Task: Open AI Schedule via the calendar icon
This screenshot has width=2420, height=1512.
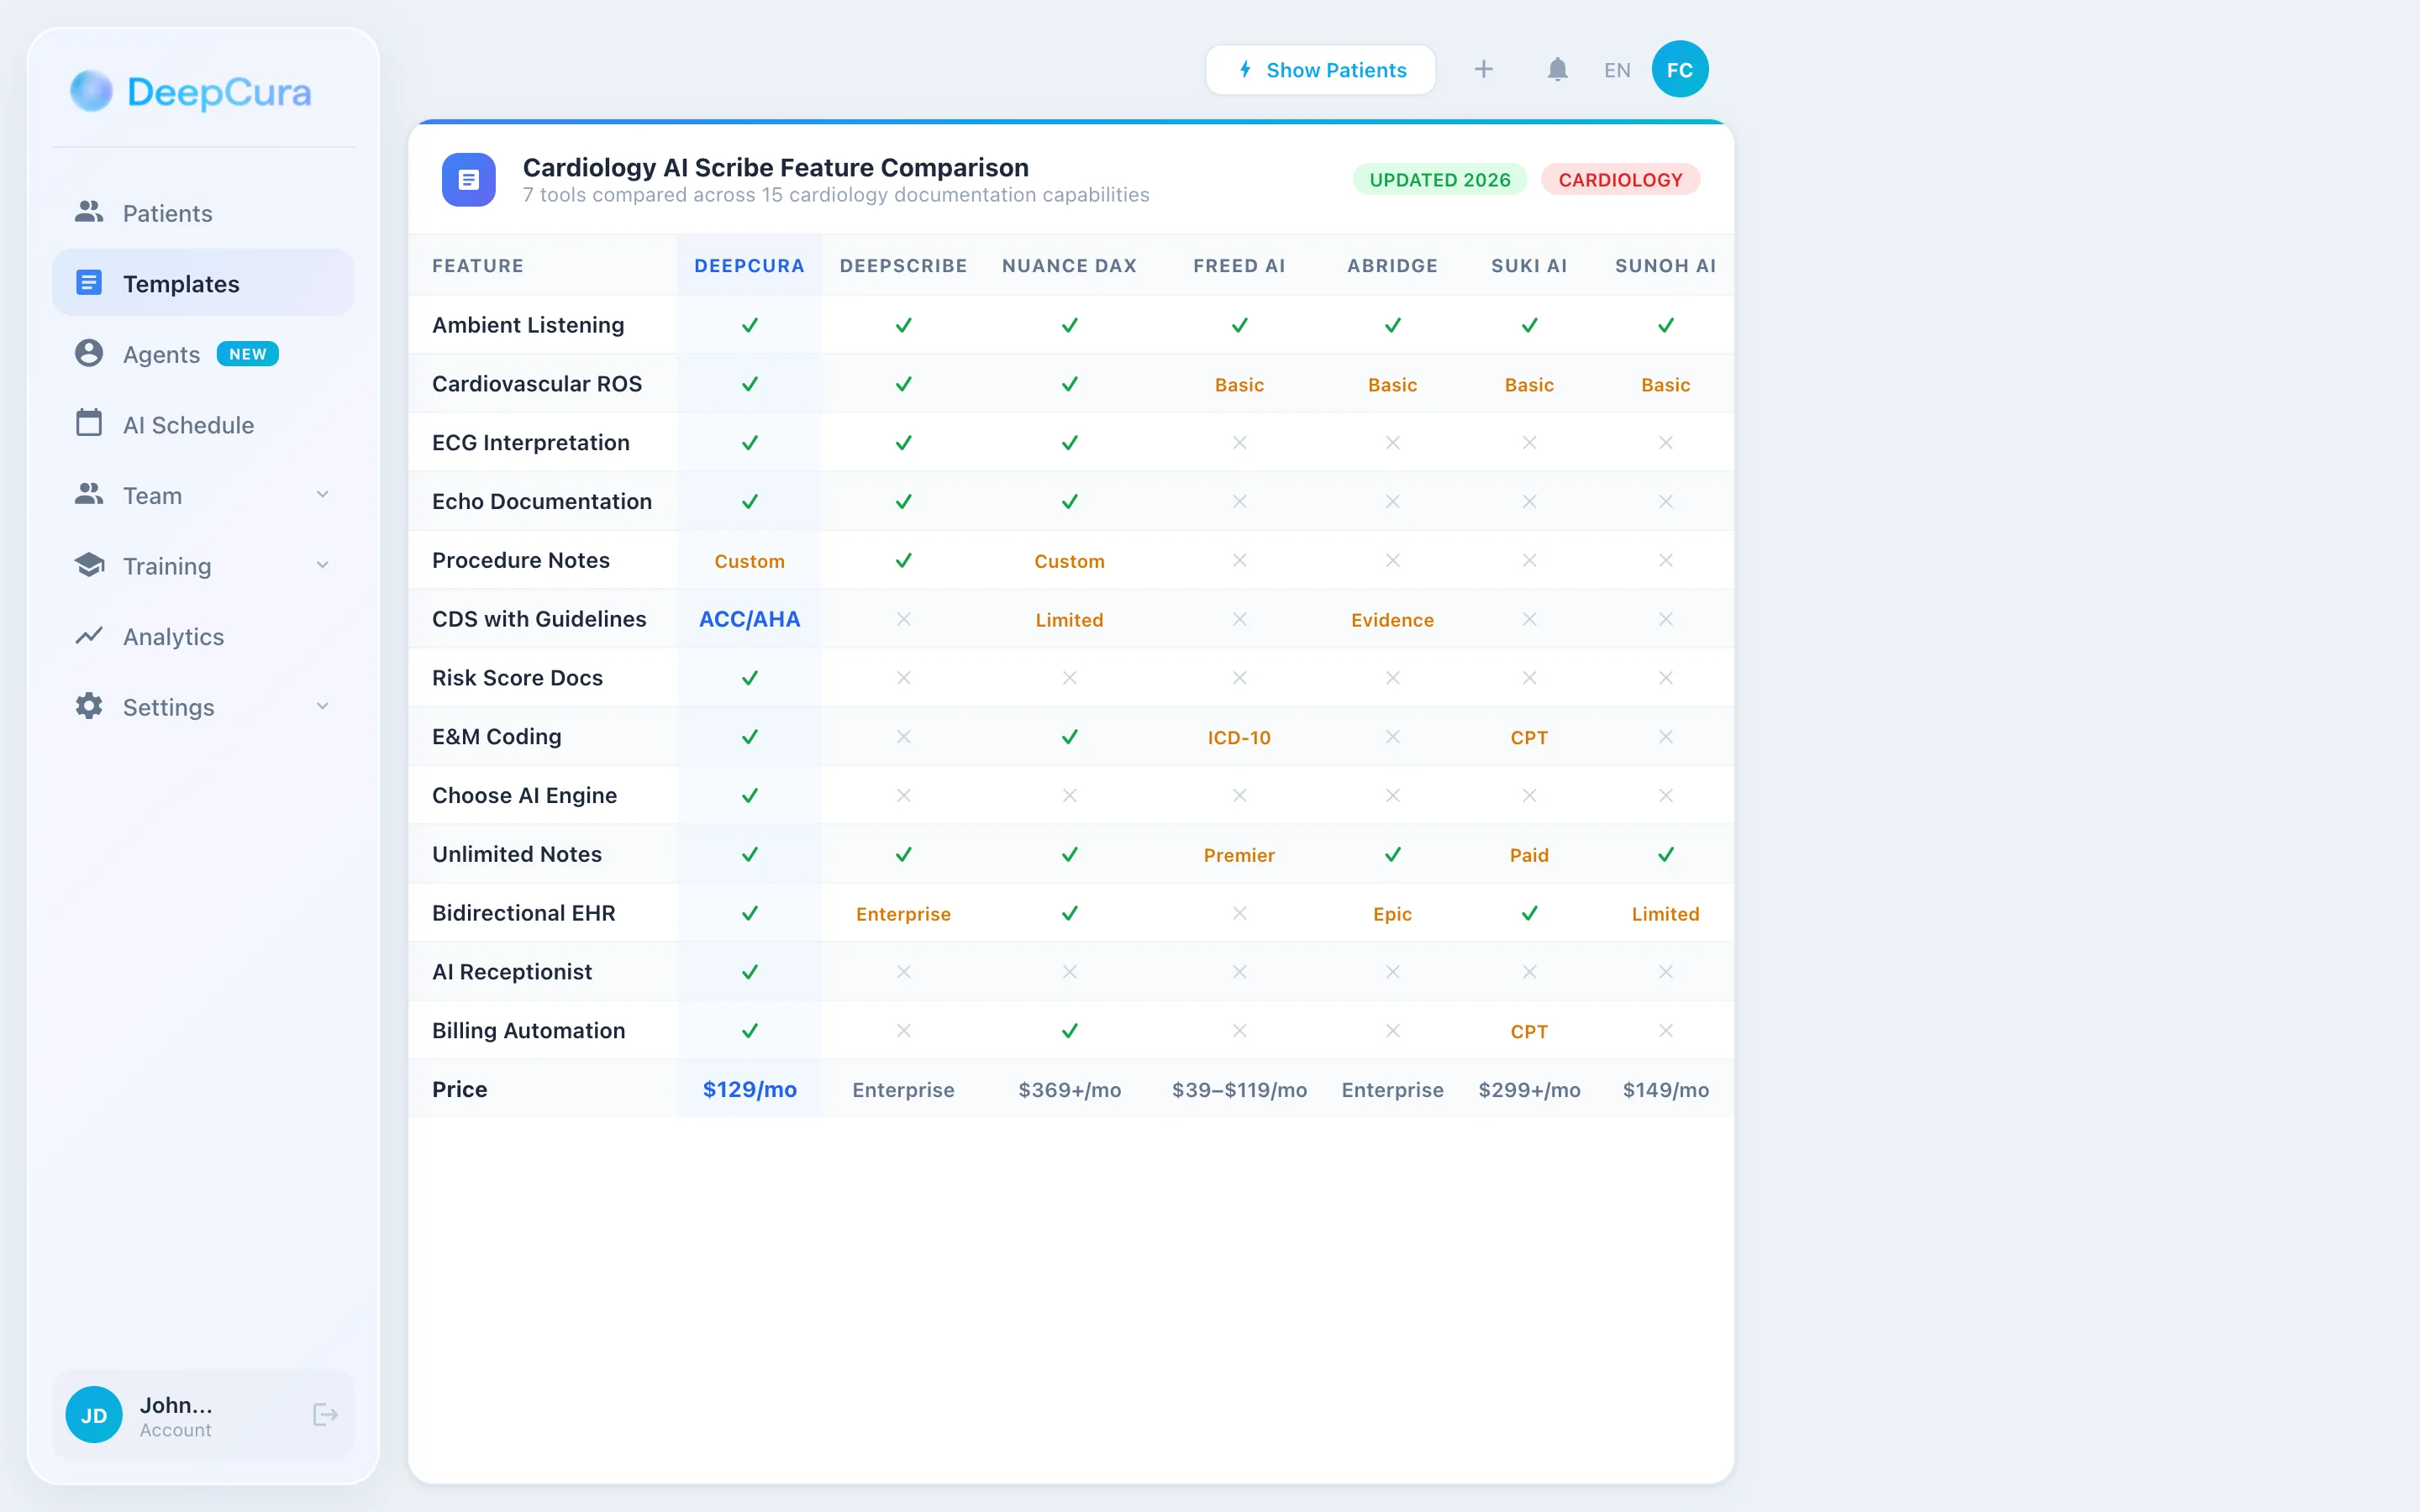Action: point(89,424)
